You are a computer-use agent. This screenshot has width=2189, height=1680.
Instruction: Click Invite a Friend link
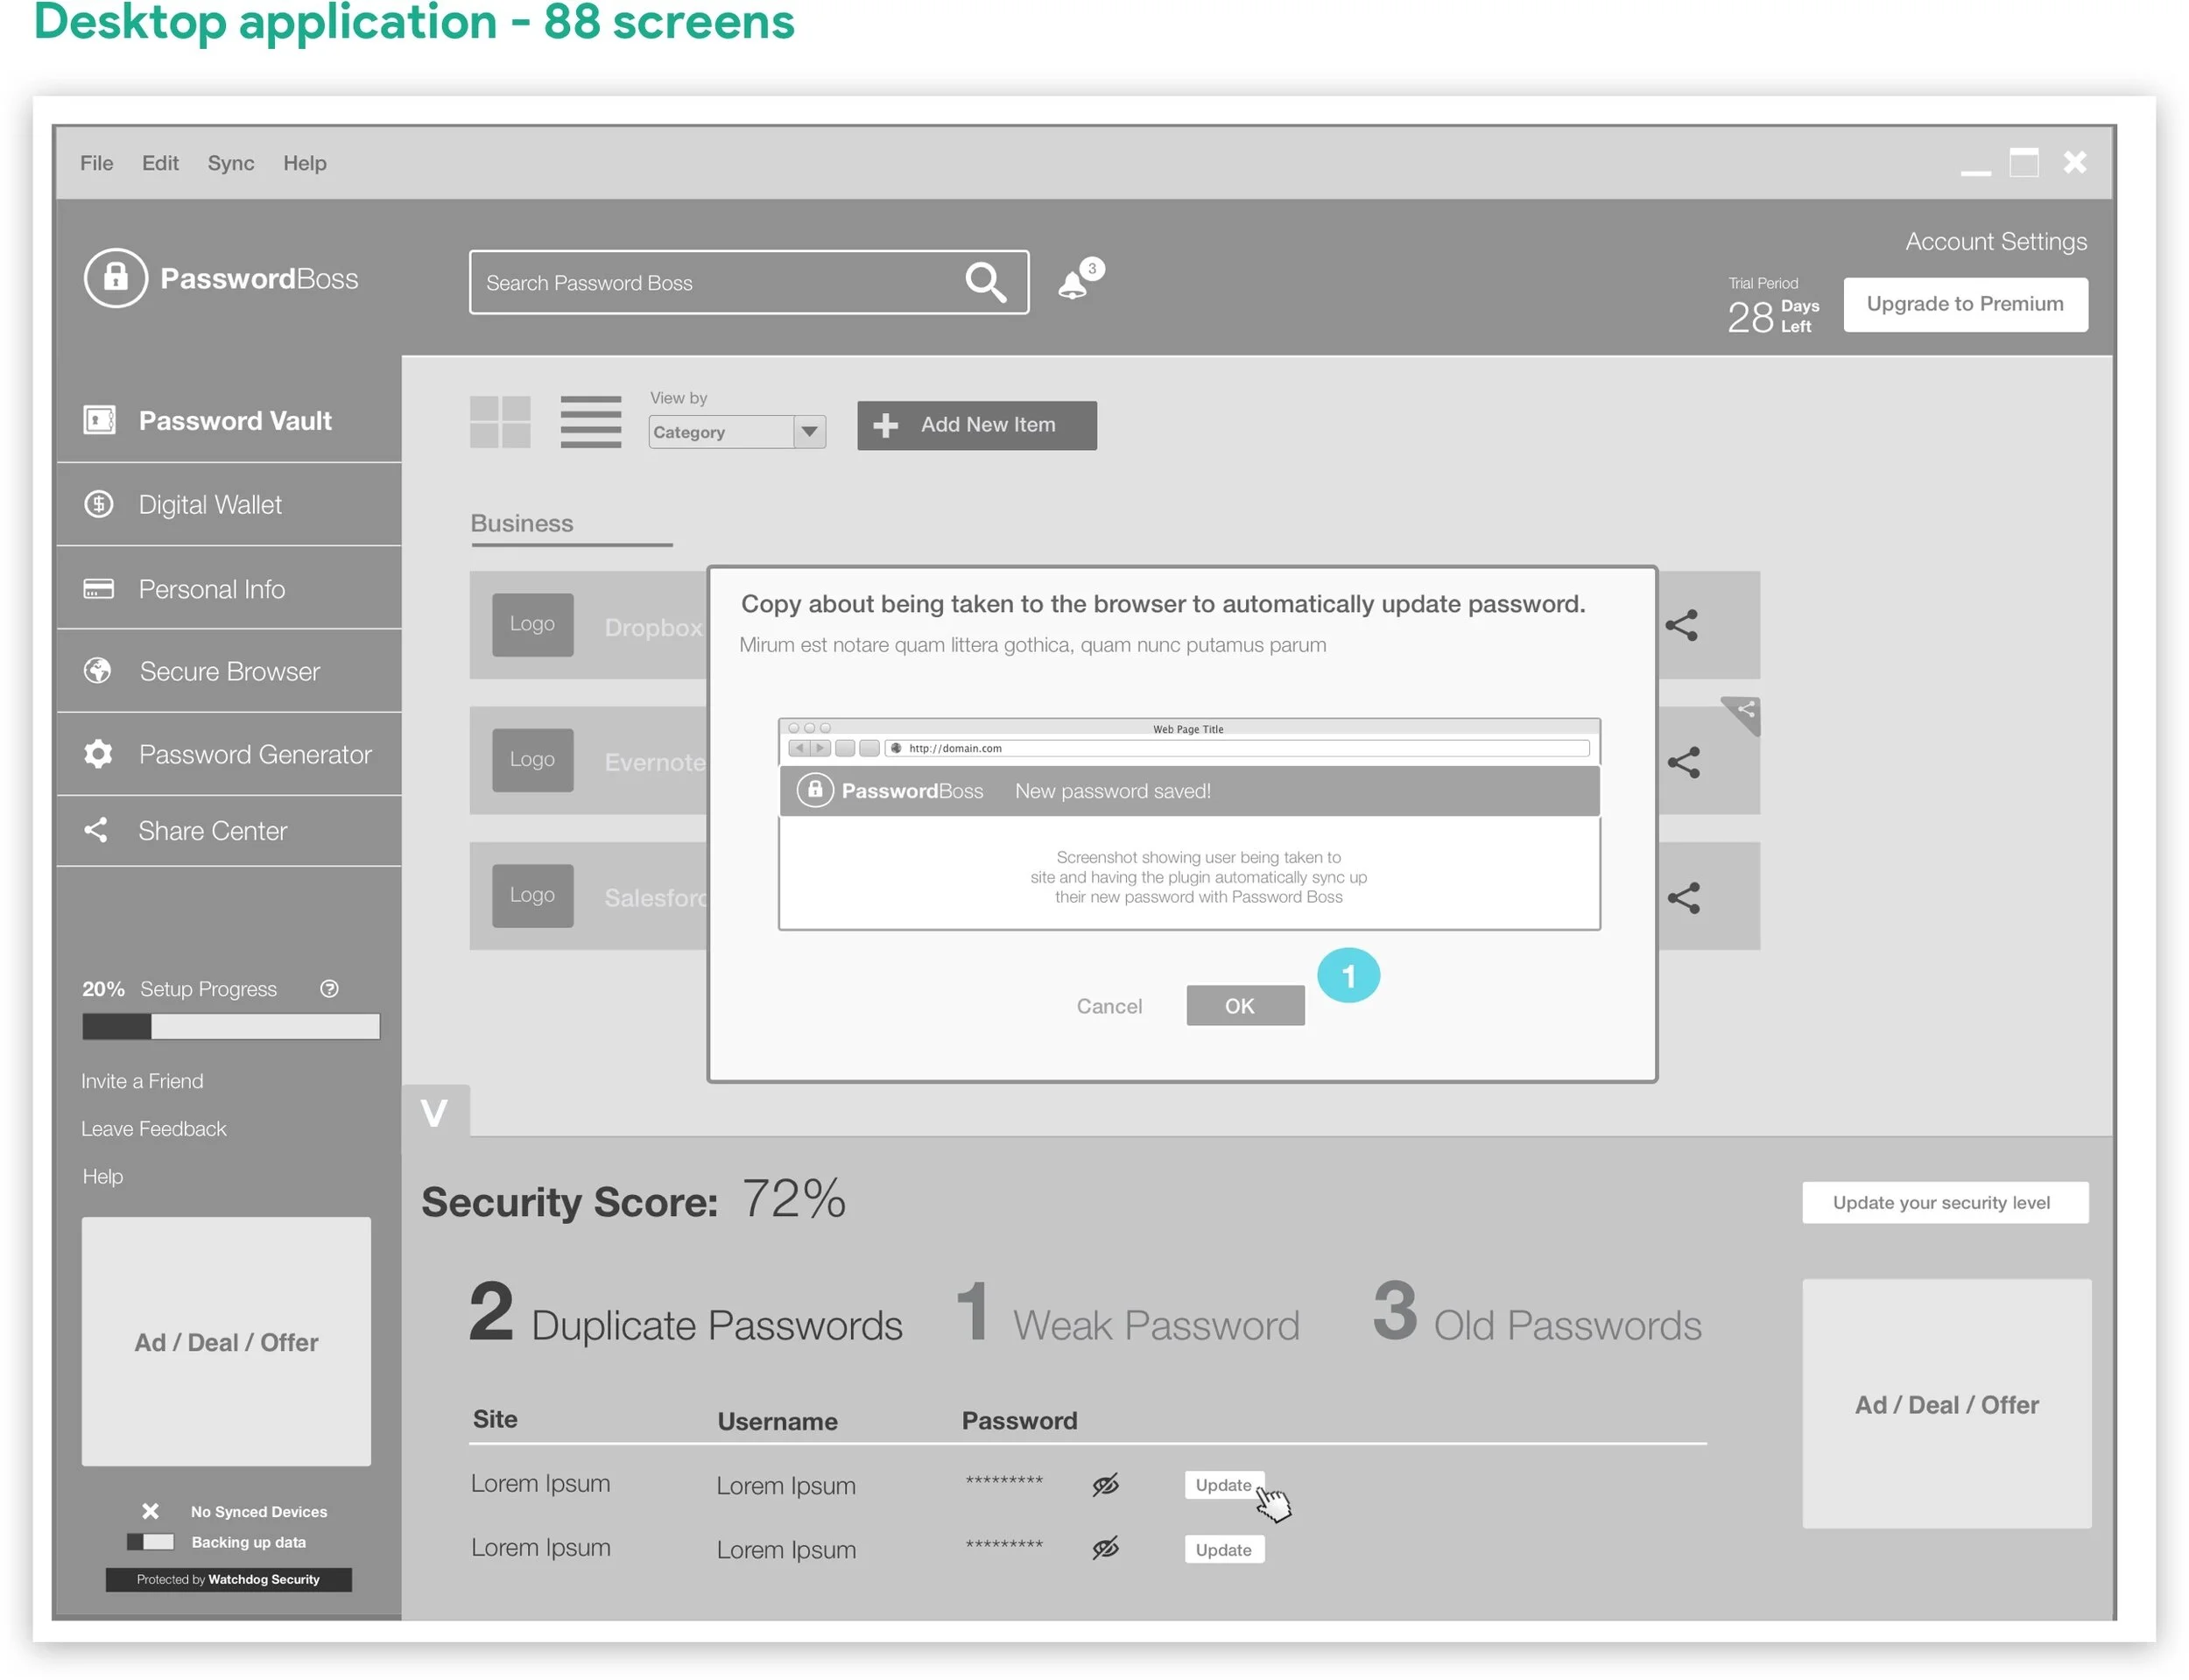click(x=142, y=1081)
